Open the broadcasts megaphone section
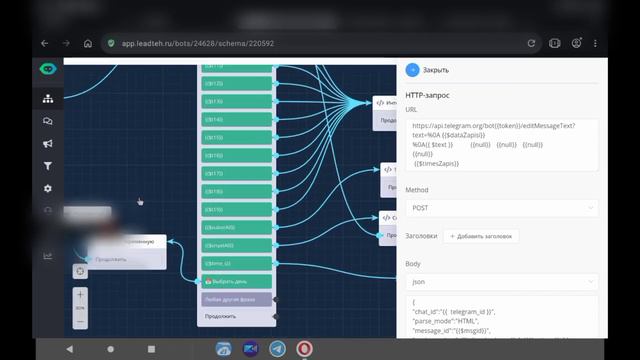 pos(48,144)
